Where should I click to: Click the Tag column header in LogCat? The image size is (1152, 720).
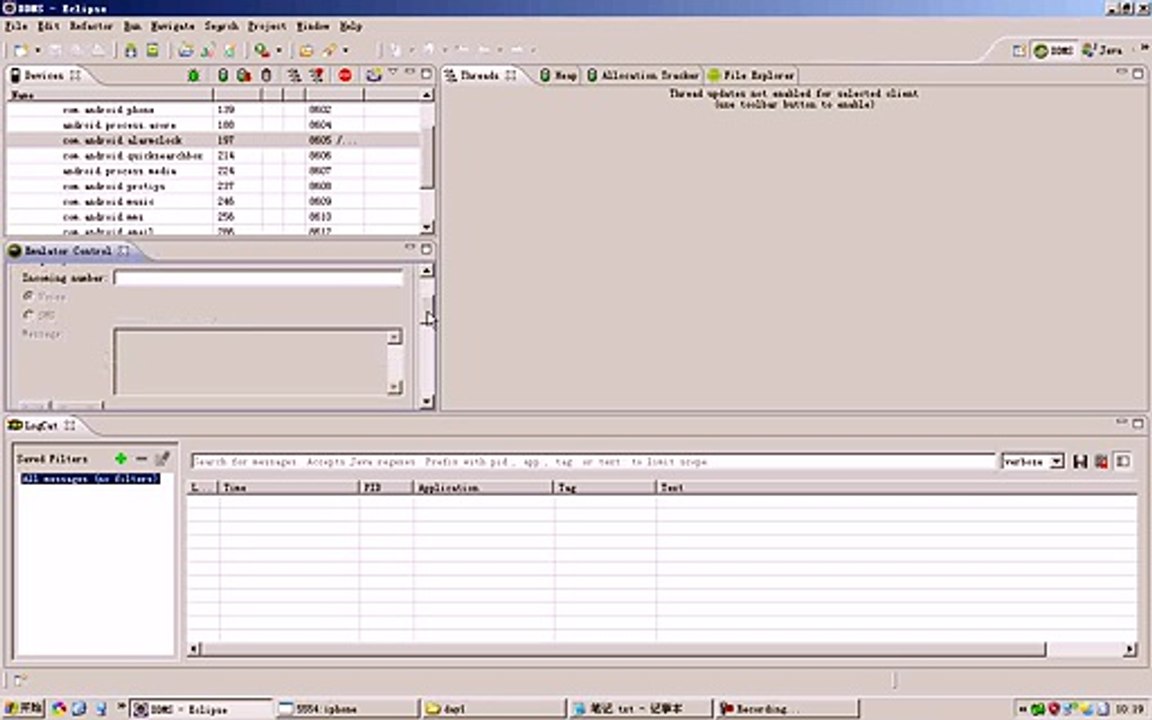click(605, 487)
